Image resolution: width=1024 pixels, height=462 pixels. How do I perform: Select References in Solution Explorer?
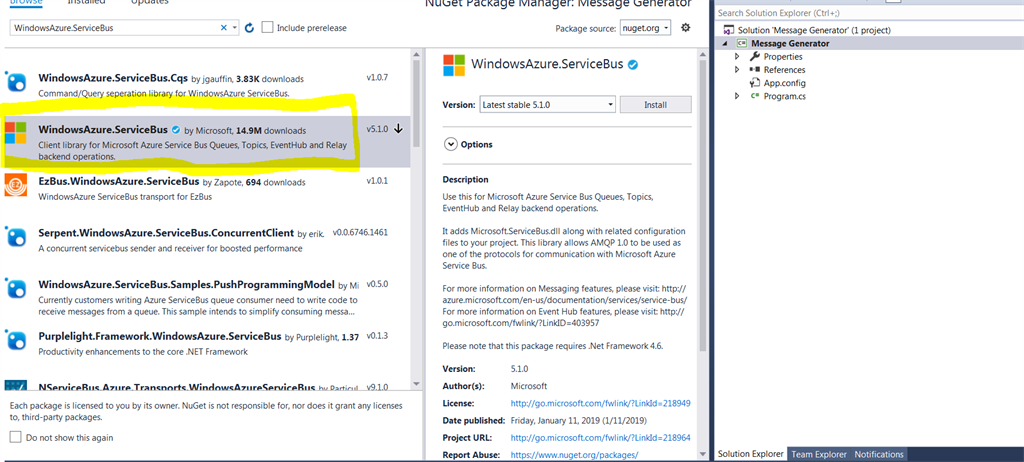pyautogui.click(x=784, y=70)
